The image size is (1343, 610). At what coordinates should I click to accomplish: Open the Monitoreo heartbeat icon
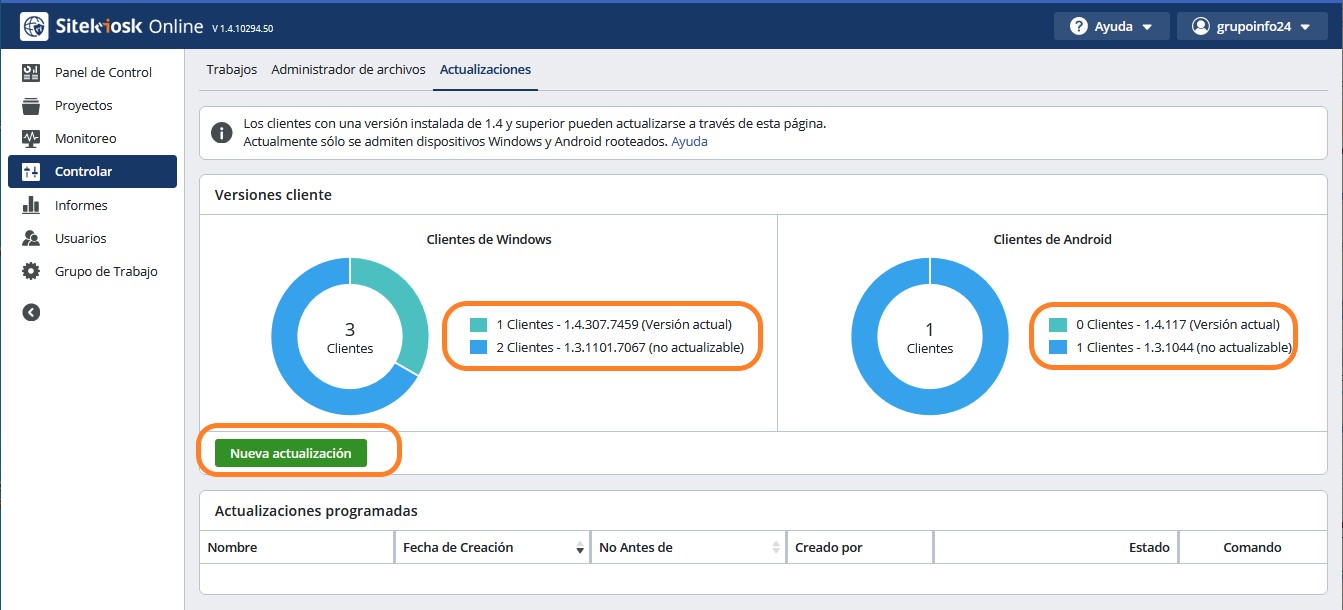(31, 139)
